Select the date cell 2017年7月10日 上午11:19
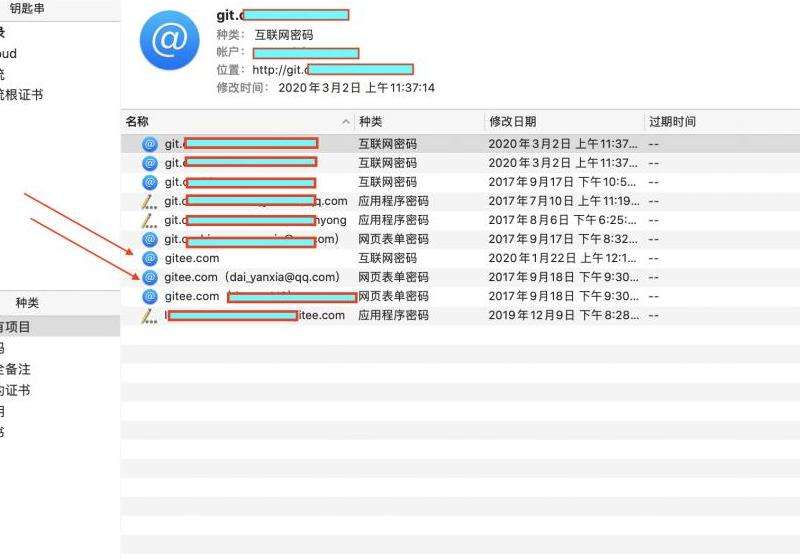 [564, 201]
